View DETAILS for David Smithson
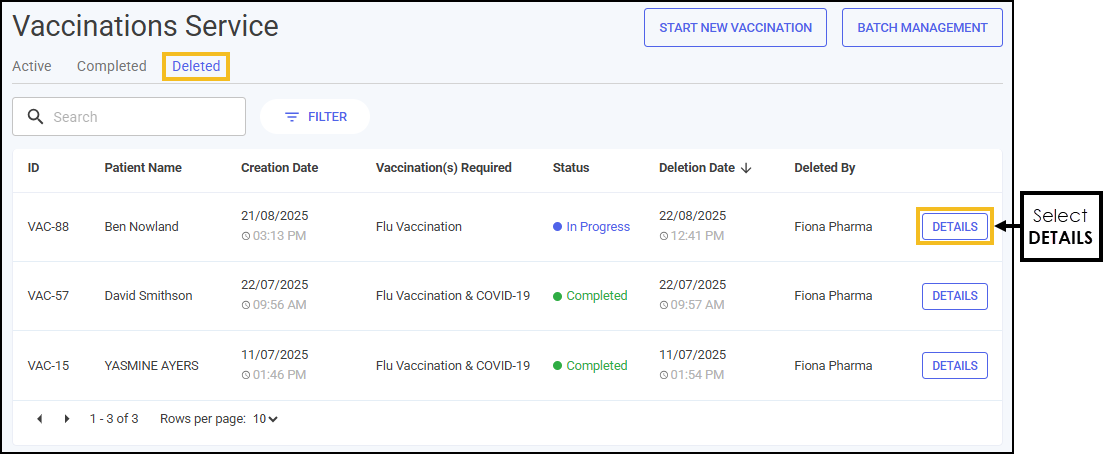 (x=955, y=296)
